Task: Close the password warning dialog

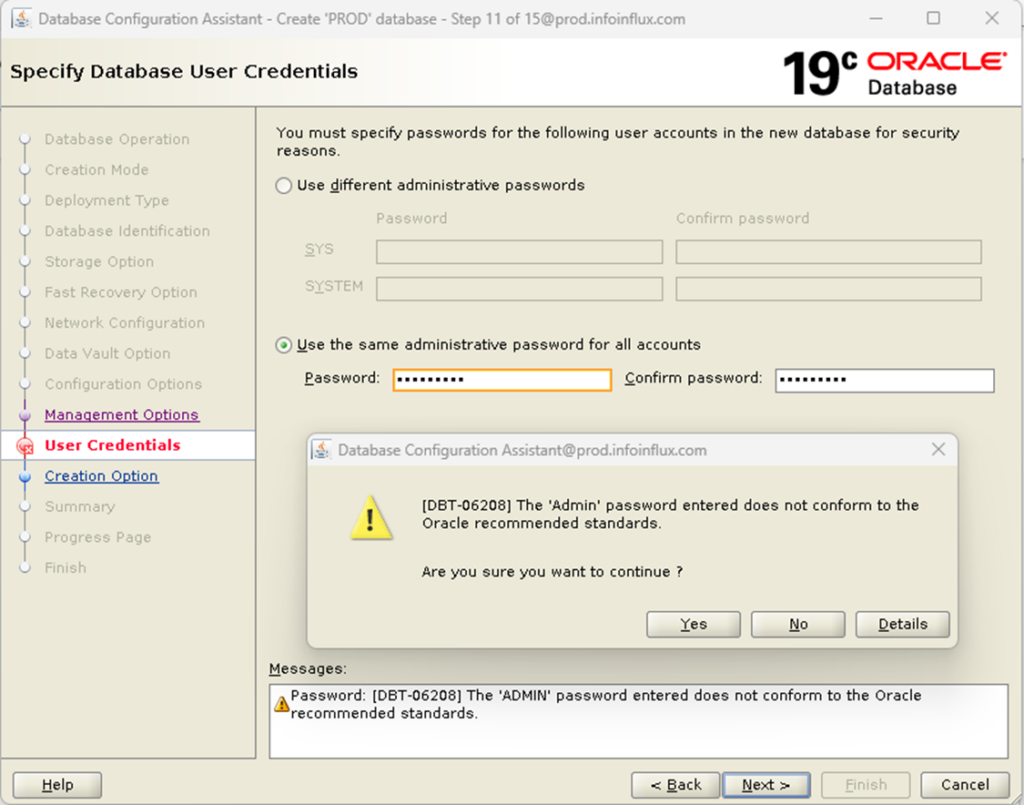Action: (938, 449)
